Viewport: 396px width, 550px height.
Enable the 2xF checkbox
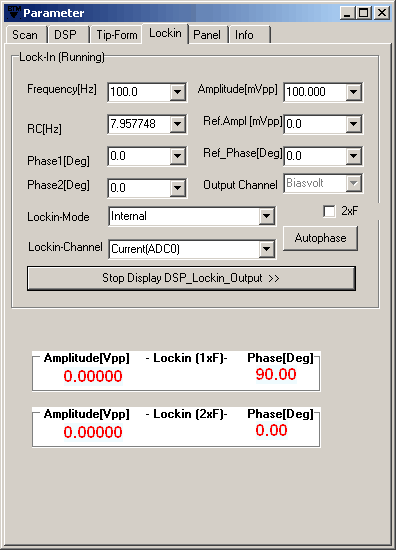pos(329,212)
